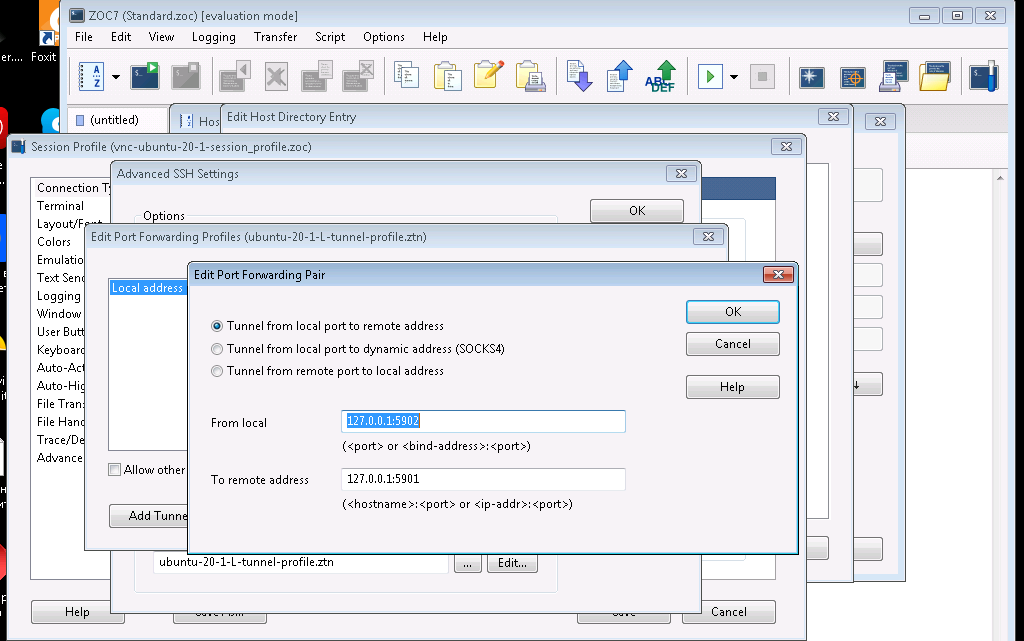
Task: Click the quick connect terminal icon
Action: (146, 76)
